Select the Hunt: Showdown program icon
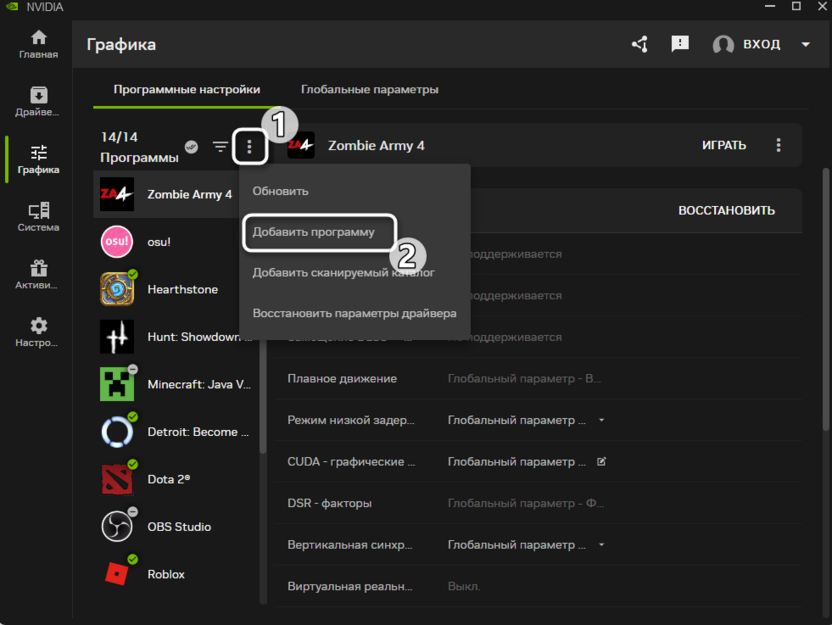Image resolution: width=832 pixels, height=625 pixels. coord(117,337)
